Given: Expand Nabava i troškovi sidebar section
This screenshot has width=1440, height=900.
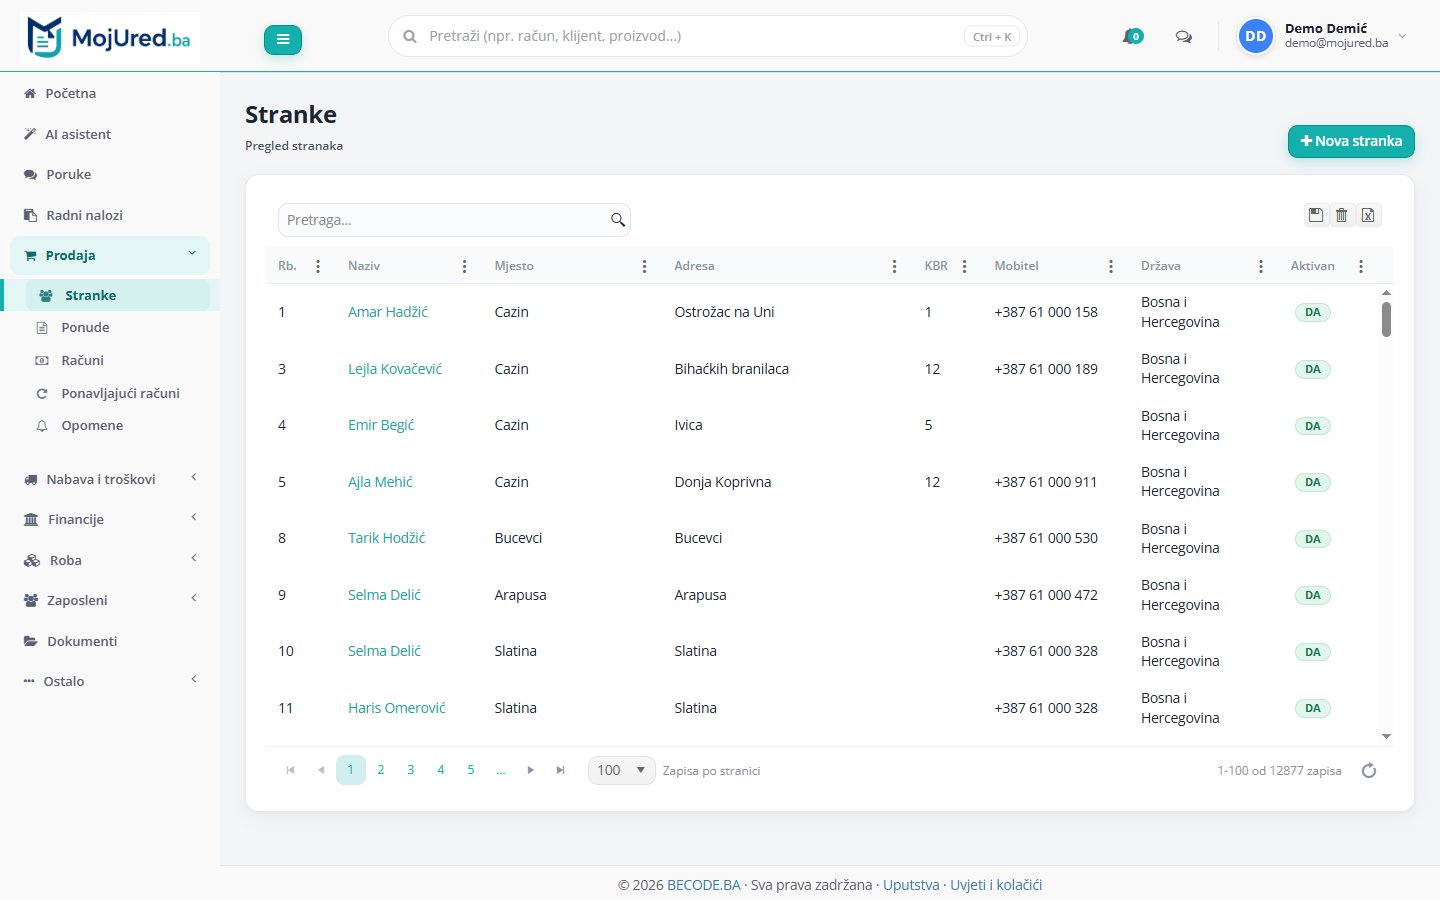Looking at the screenshot, I should 110,479.
